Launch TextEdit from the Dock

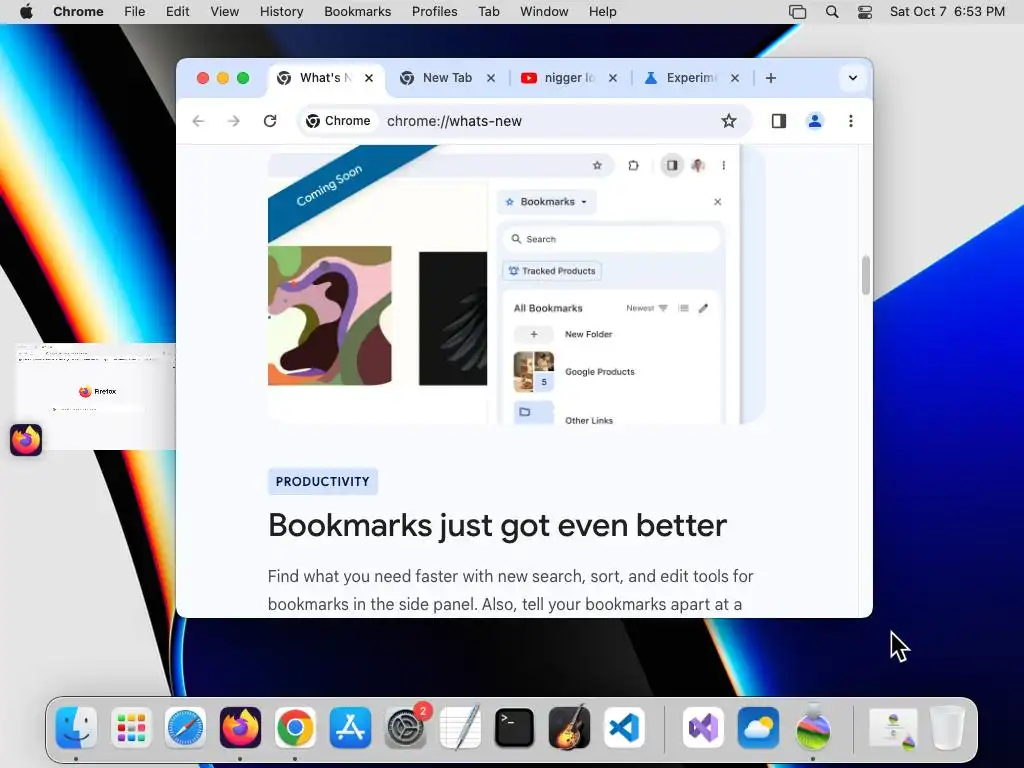tap(460, 728)
